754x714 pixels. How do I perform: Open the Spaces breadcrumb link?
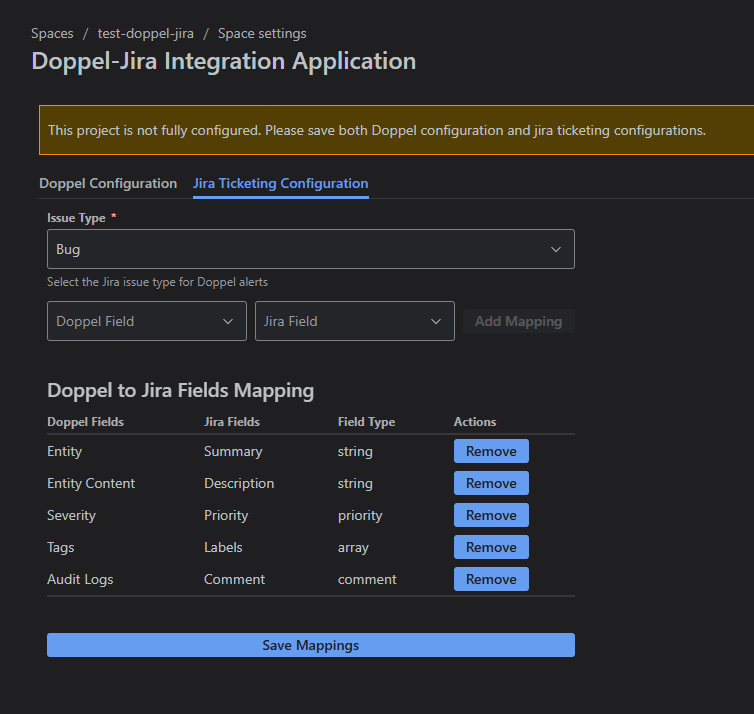(52, 34)
